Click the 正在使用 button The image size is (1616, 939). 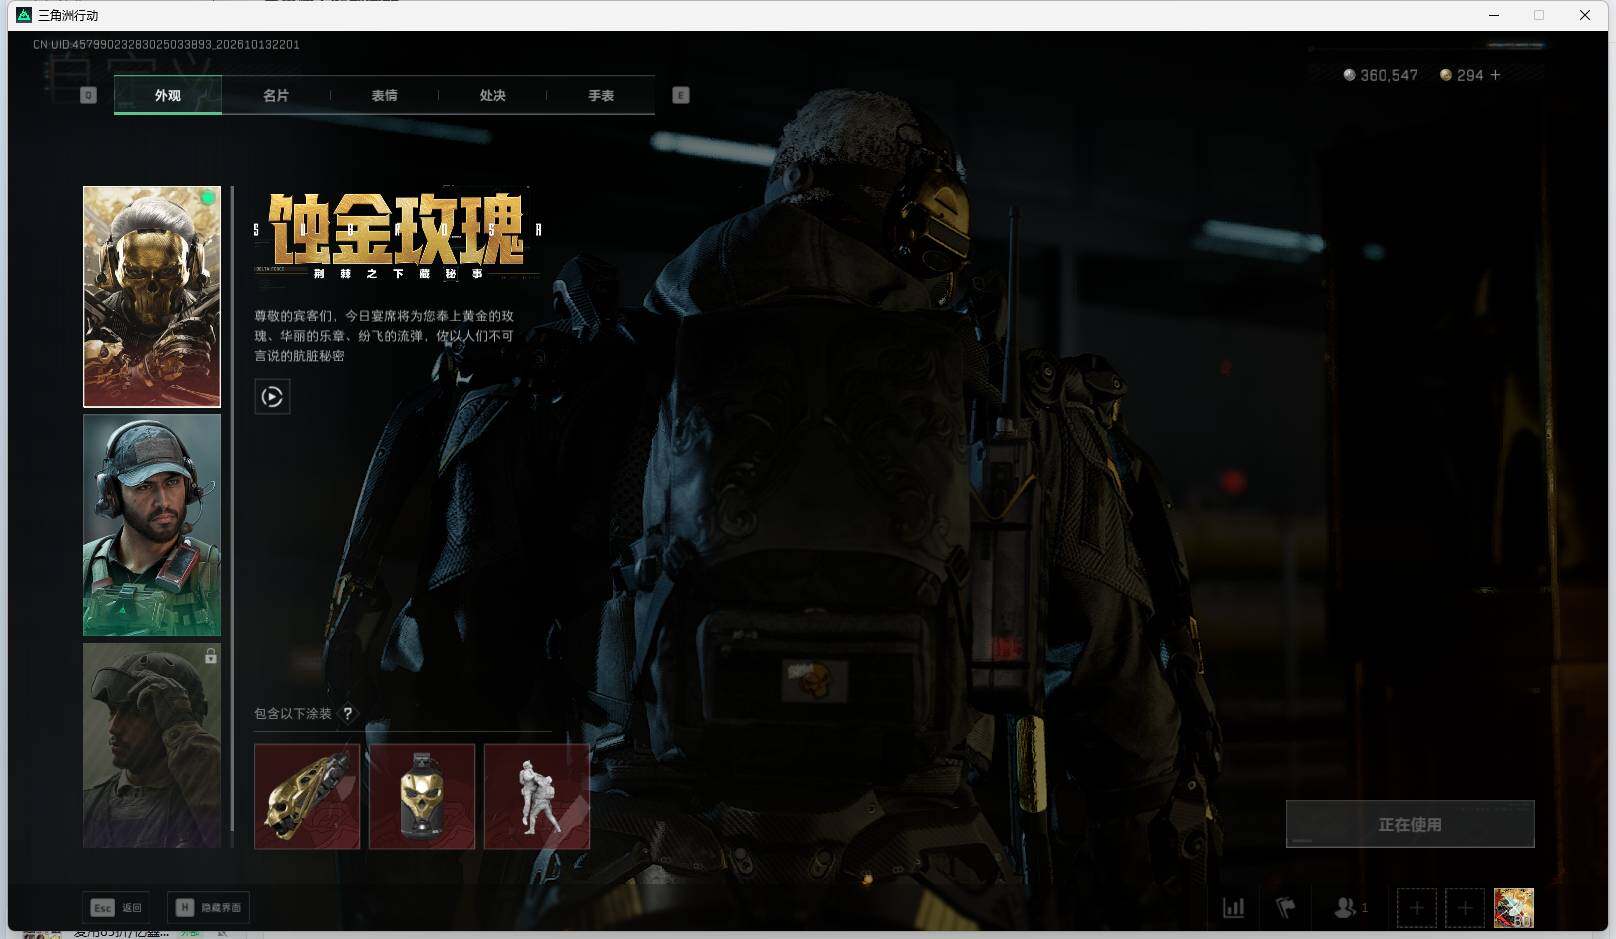tap(1410, 824)
